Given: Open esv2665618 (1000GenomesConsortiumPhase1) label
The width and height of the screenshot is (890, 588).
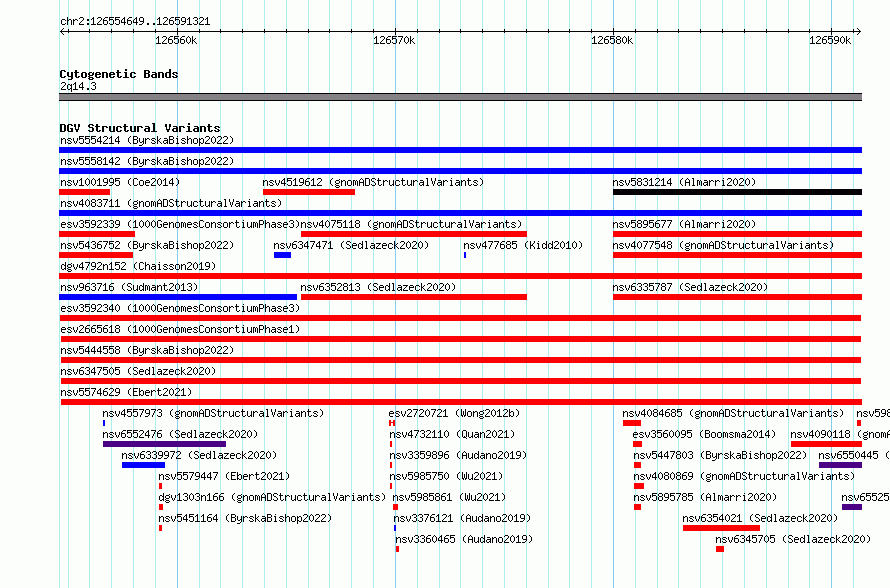Looking at the screenshot, I should (180, 329).
